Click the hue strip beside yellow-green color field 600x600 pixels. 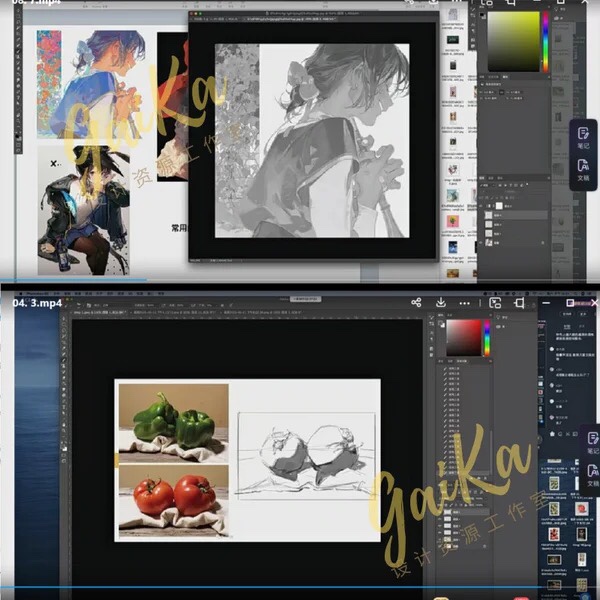click(545, 41)
